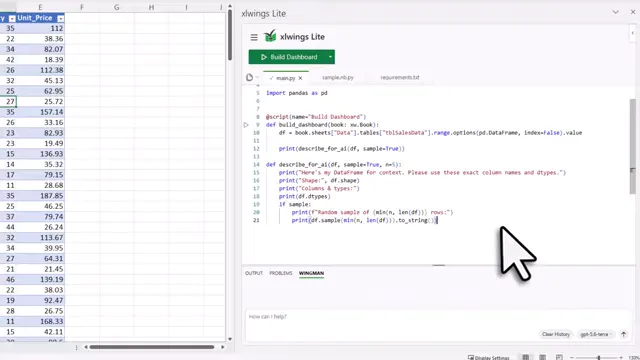Select column G header
Screen dimensions: 640x360
(117, 7)
